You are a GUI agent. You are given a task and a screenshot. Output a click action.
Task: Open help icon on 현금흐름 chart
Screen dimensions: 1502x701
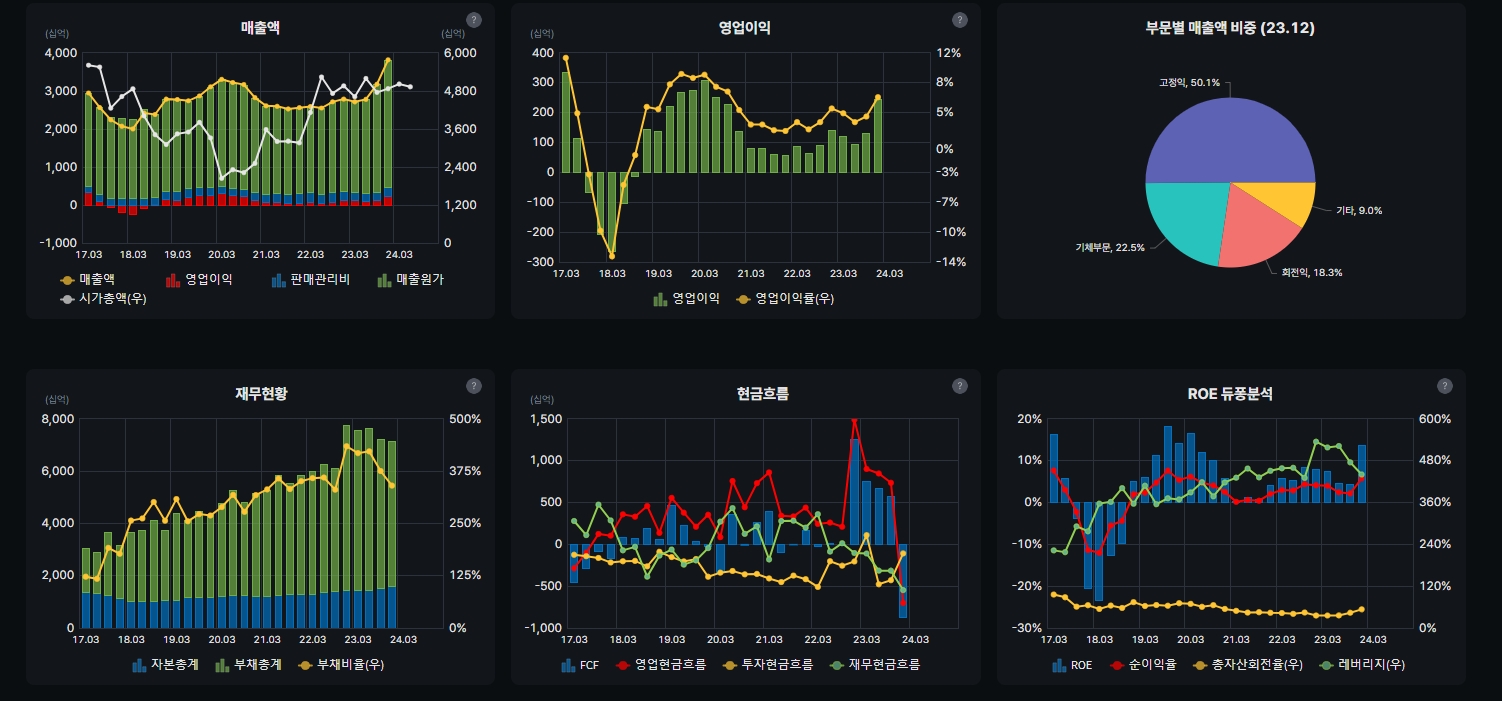[959, 386]
